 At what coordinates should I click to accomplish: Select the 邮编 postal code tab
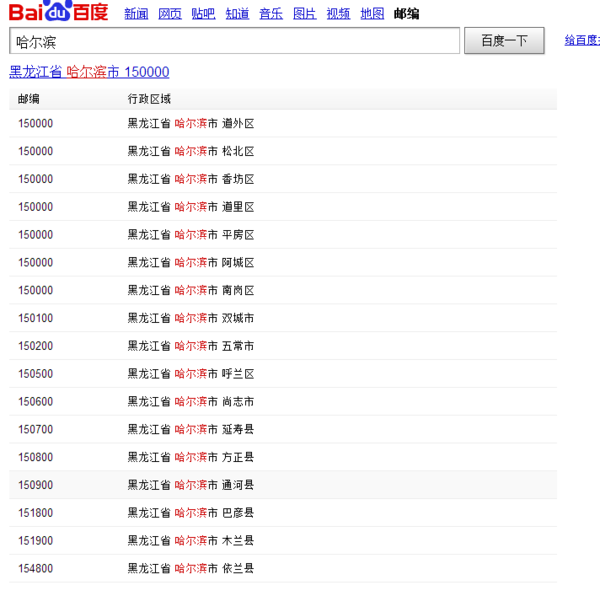[x=406, y=14]
